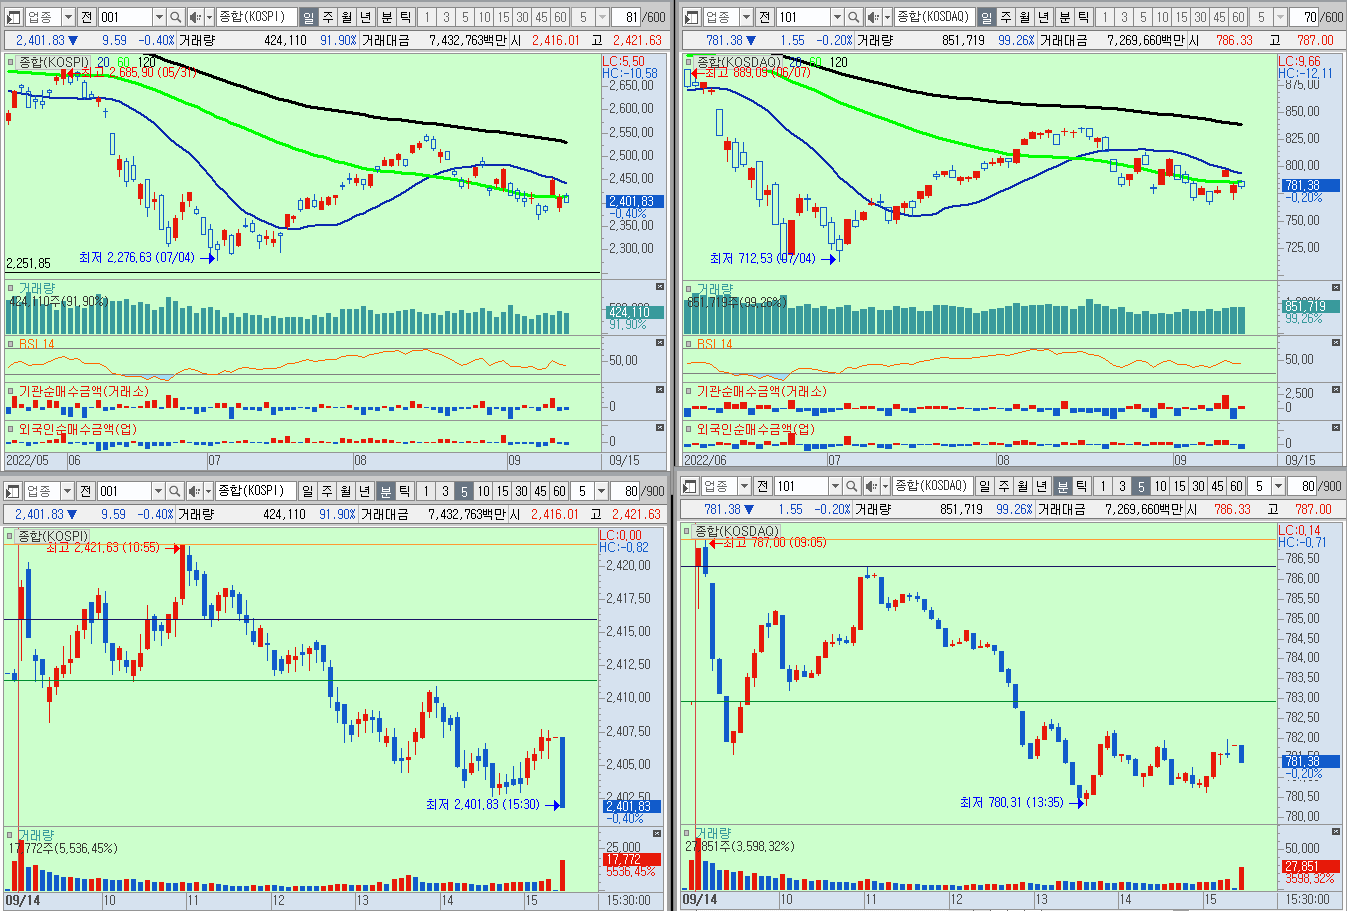
Task: Select 주 weekly period in KOSDAQ daily chart
Action: click(x=1006, y=17)
